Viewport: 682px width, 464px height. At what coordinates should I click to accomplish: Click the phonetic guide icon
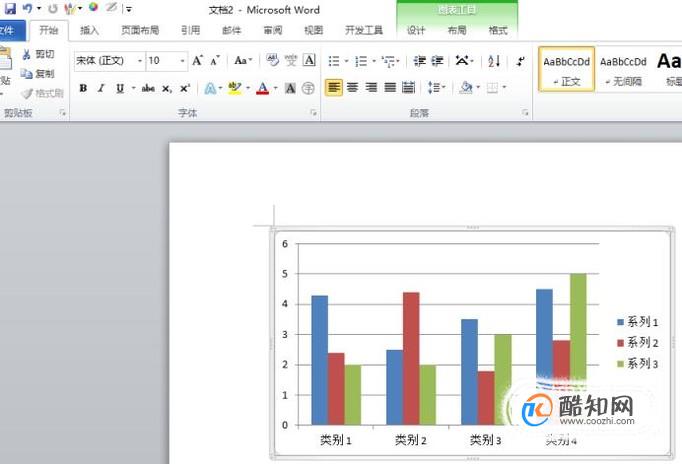pyautogui.click(x=291, y=60)
